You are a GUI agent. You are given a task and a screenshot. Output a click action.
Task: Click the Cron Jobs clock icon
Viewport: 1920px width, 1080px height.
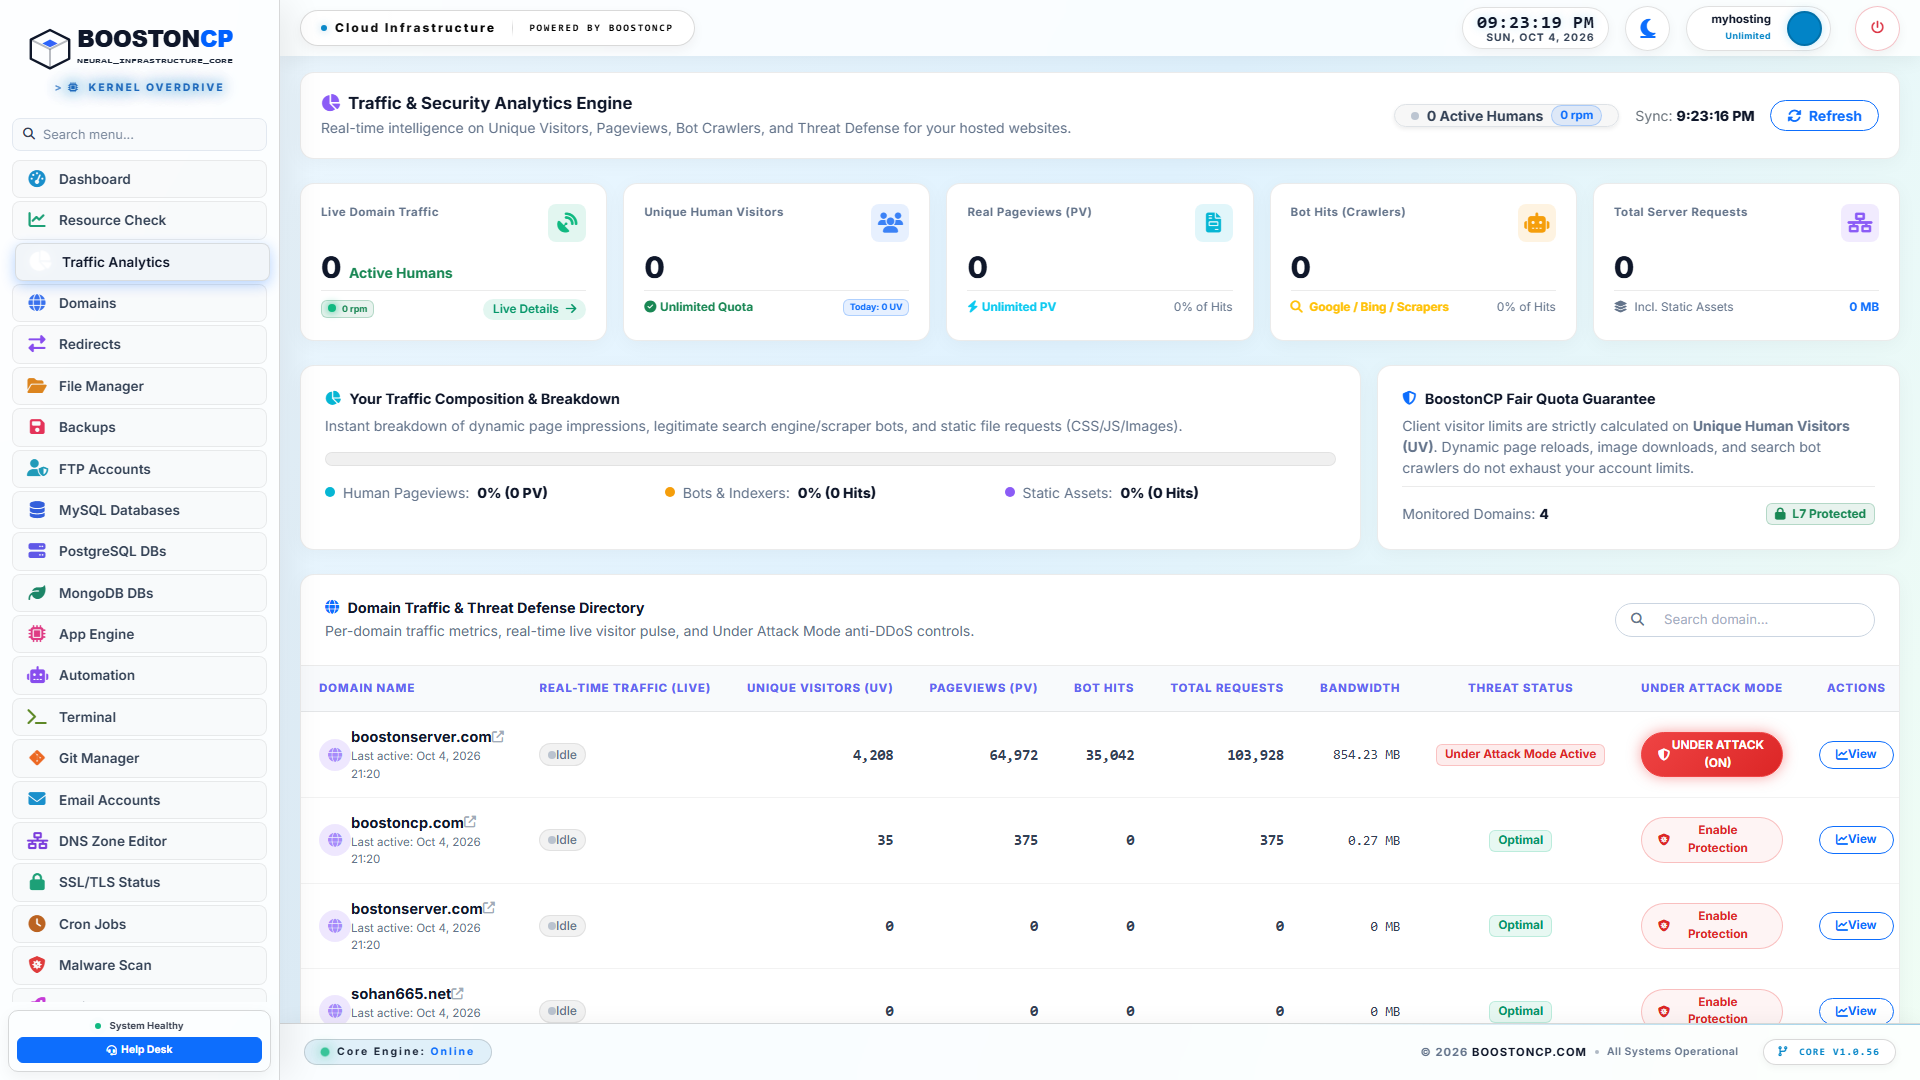37,924
